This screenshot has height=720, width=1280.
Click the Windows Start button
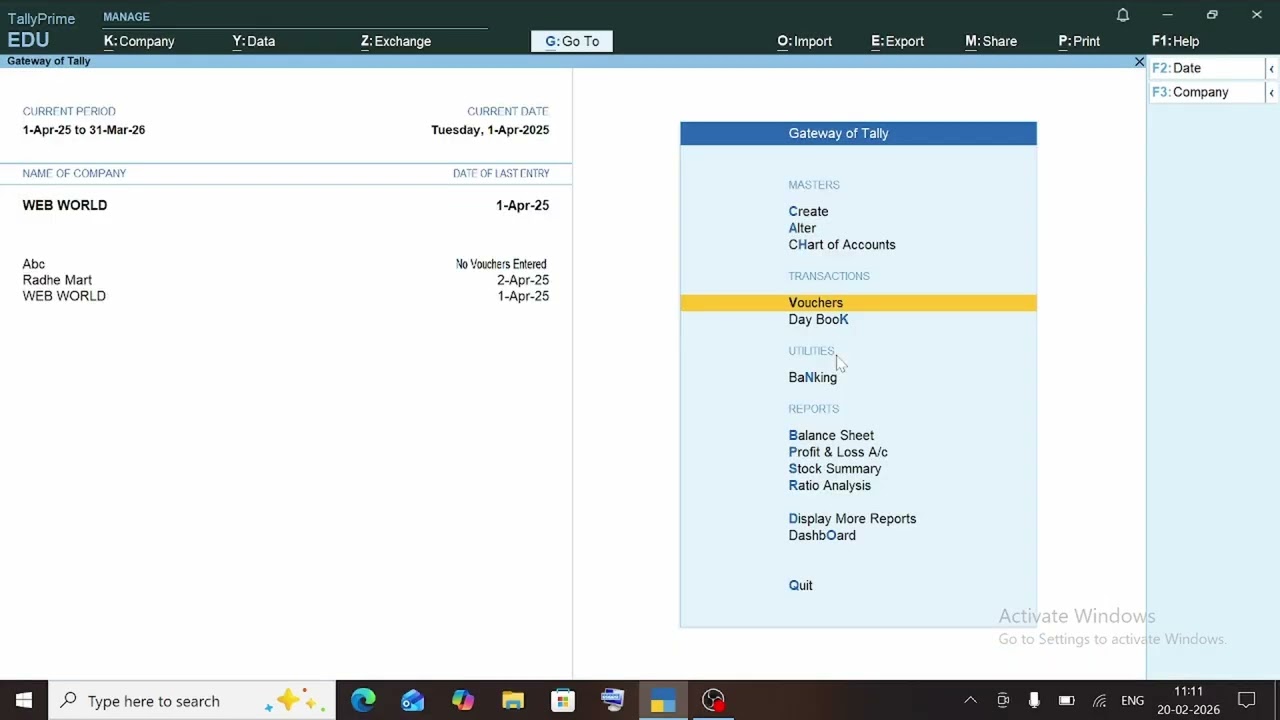coord(24,700)
